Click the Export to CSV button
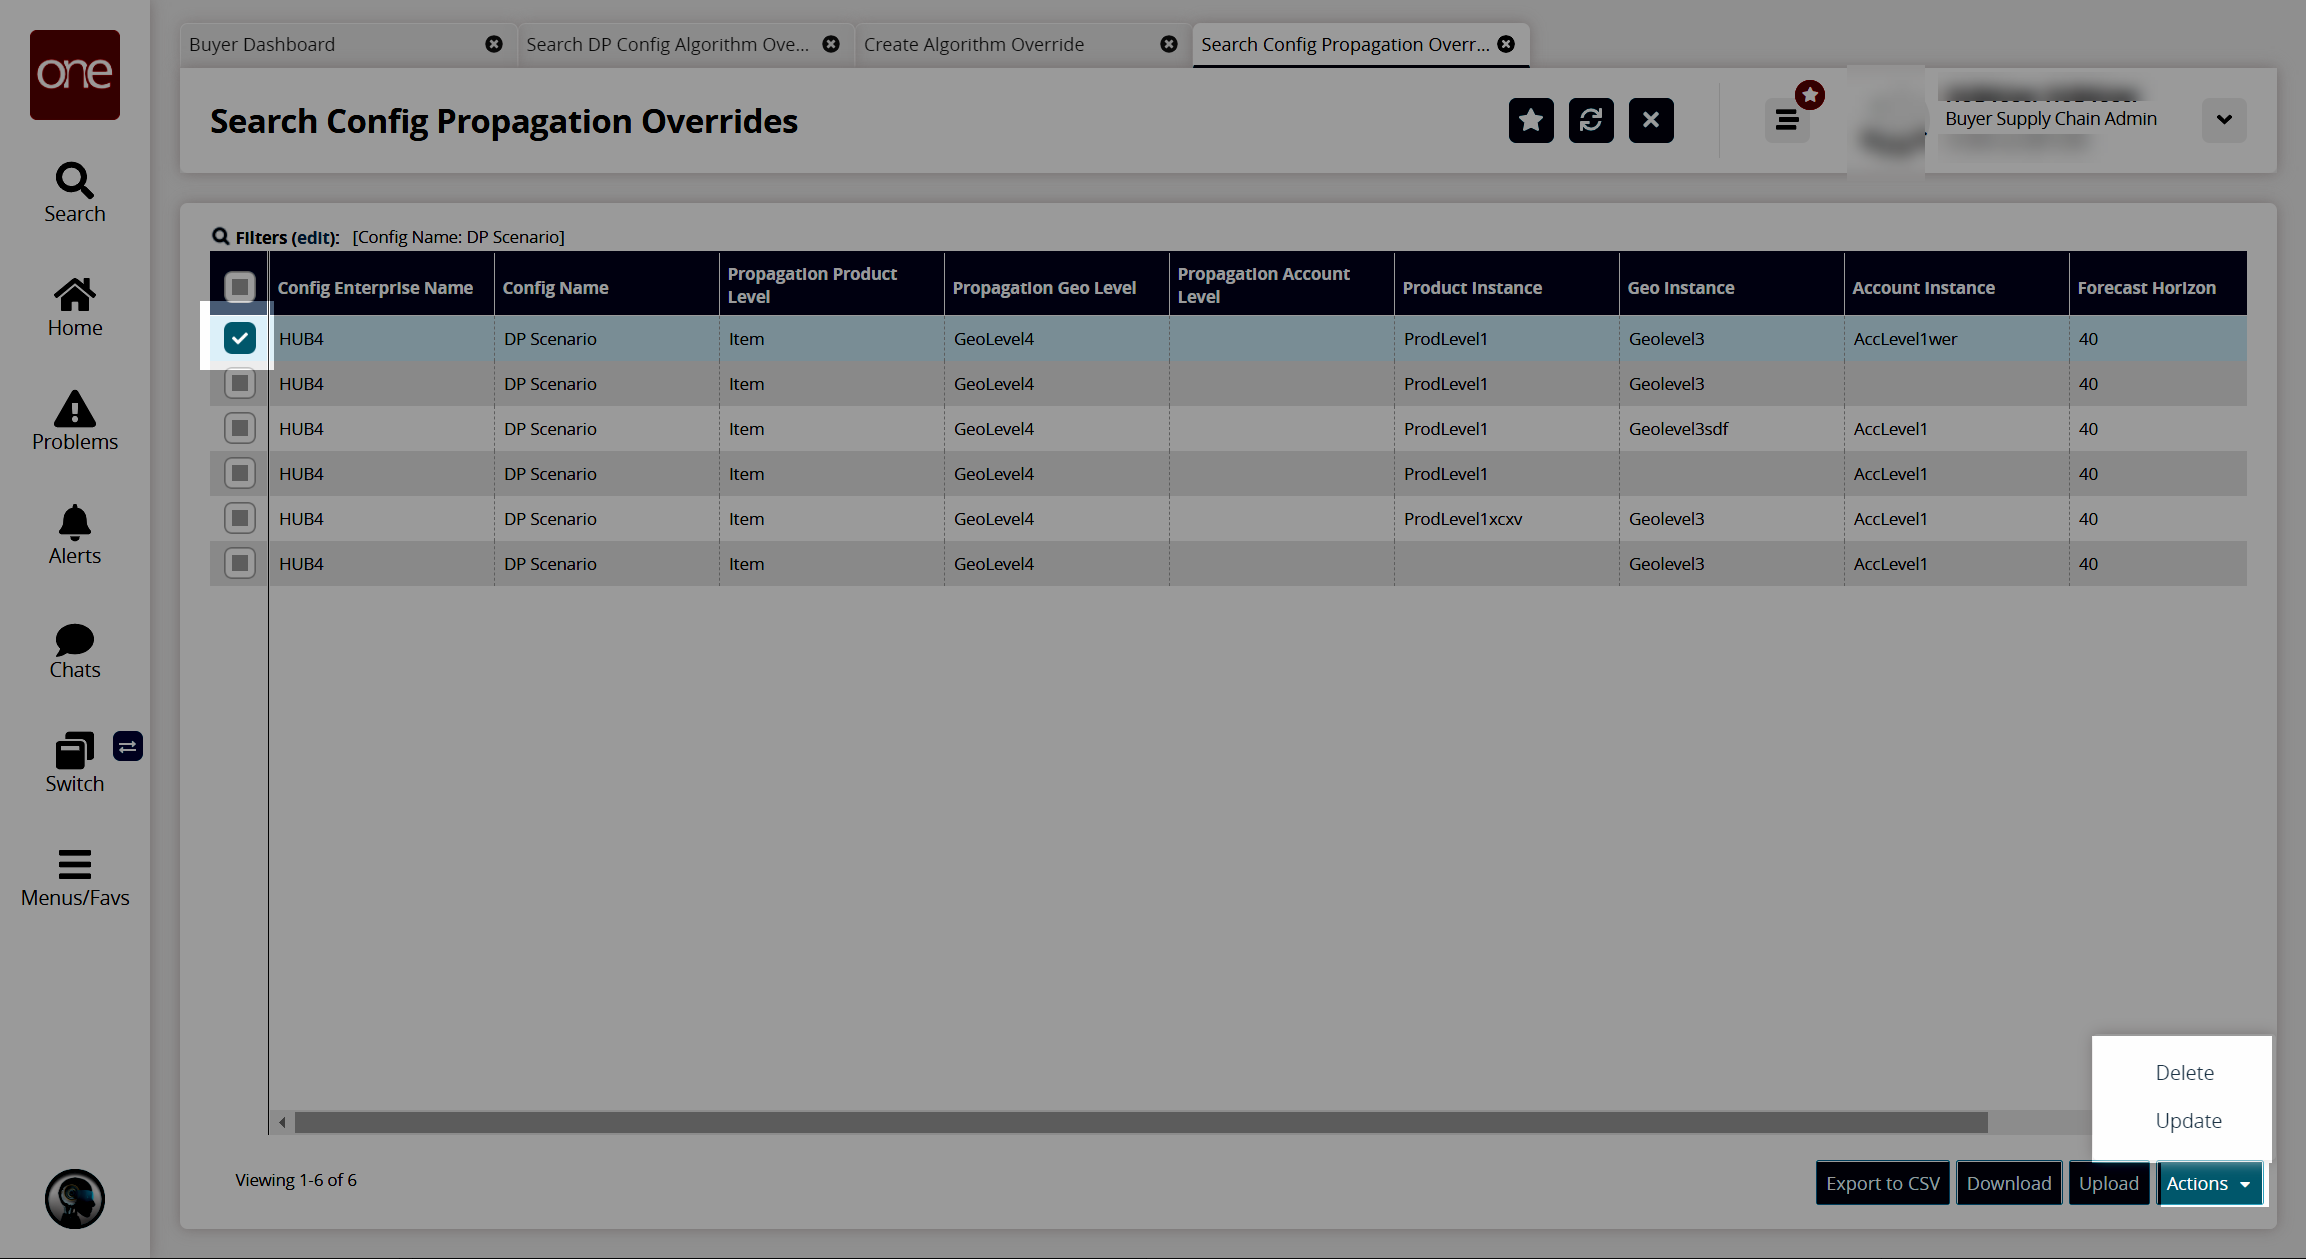 [1882, 1183]
